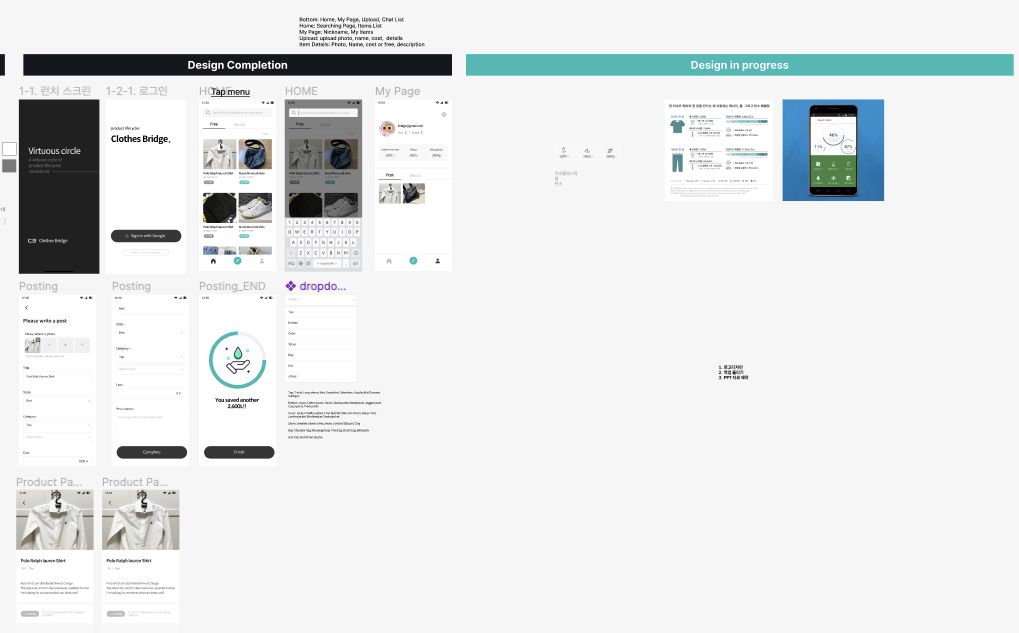Choose 'Top' in the dropdown component list
The height and width of the screenshot is (633, 1019).
tap(321, 312)
